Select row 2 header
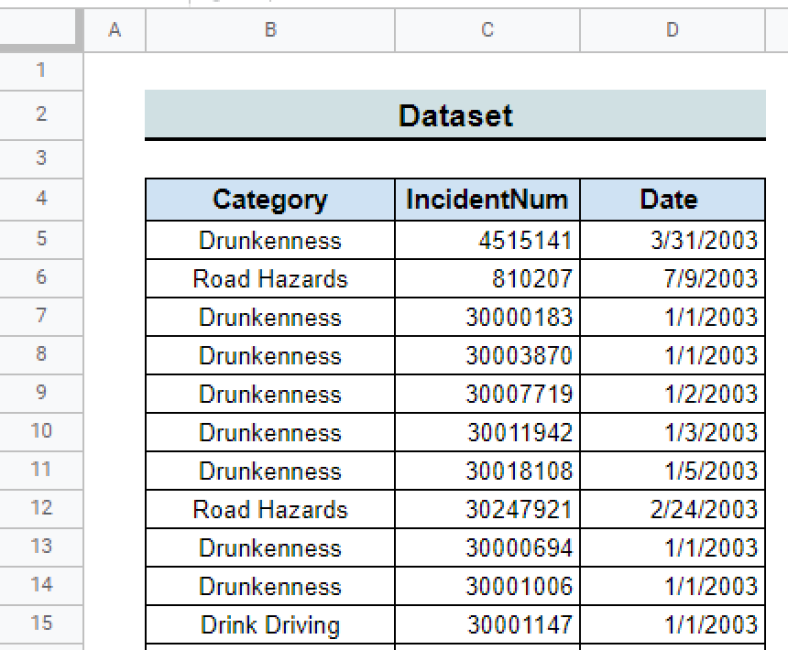 click(41, 115)
